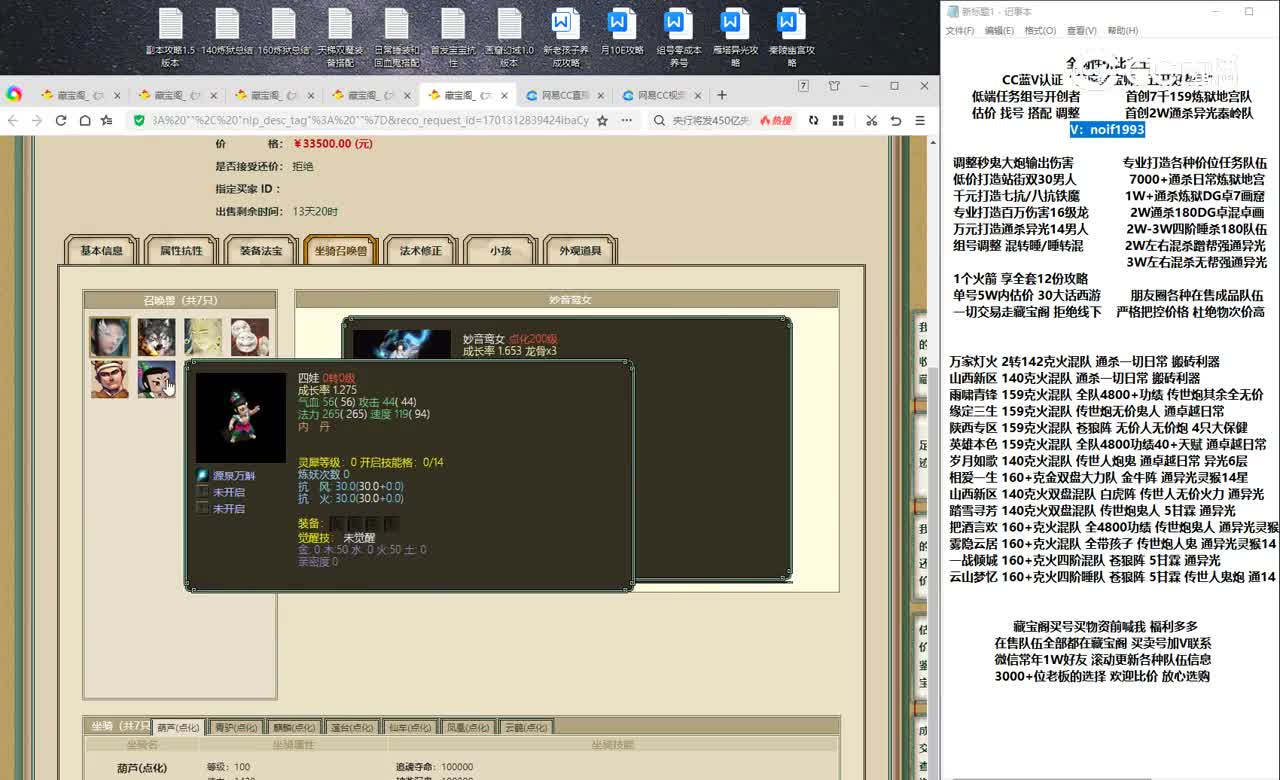
Task: Switch to the 属性抗性 tab
Action: tap(181, 251)
